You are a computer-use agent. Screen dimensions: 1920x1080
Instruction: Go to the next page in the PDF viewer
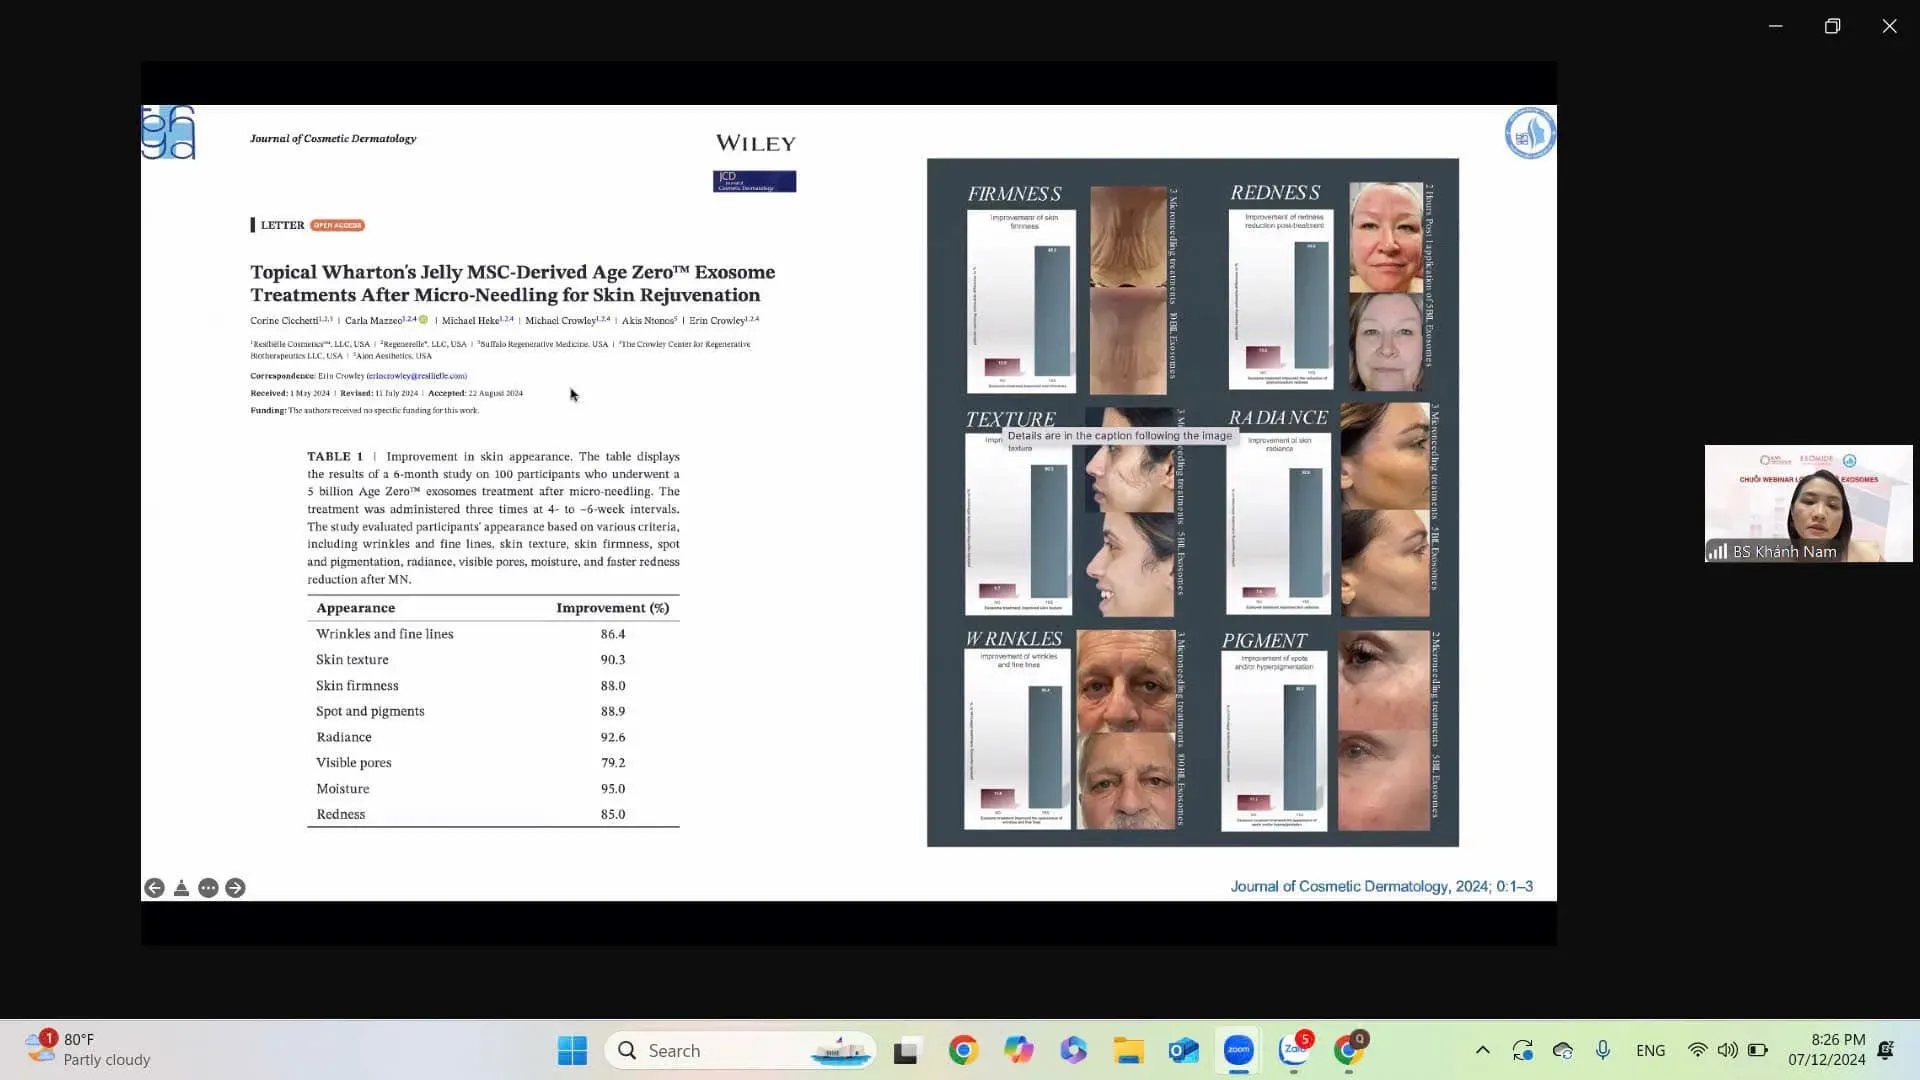tap(236, 887)
